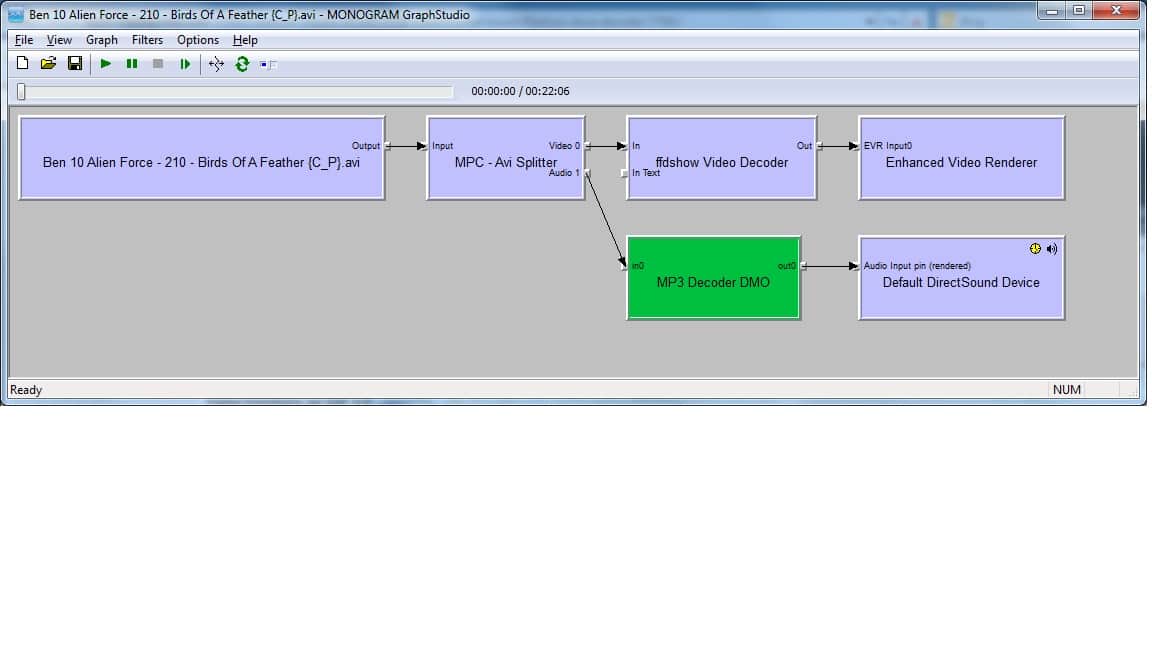Step one frame forward in toolbar
1152x648 pixels.
[x=185, y=64]
